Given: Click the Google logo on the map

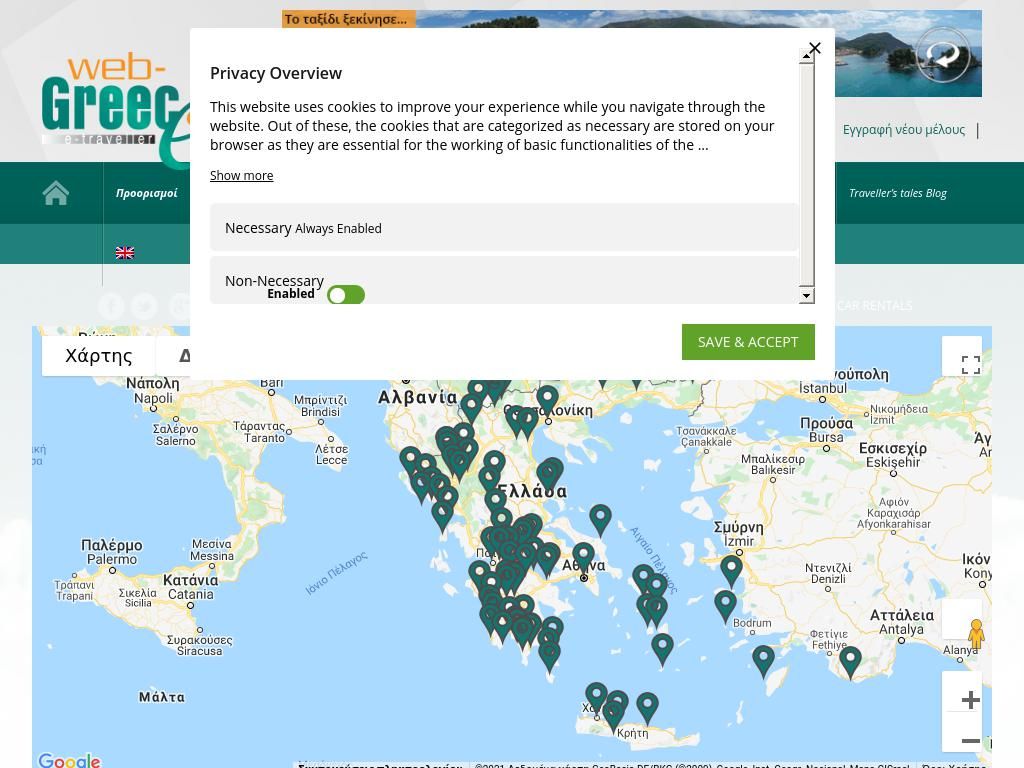Looking at the screenshot, I should tap(69, 760).
